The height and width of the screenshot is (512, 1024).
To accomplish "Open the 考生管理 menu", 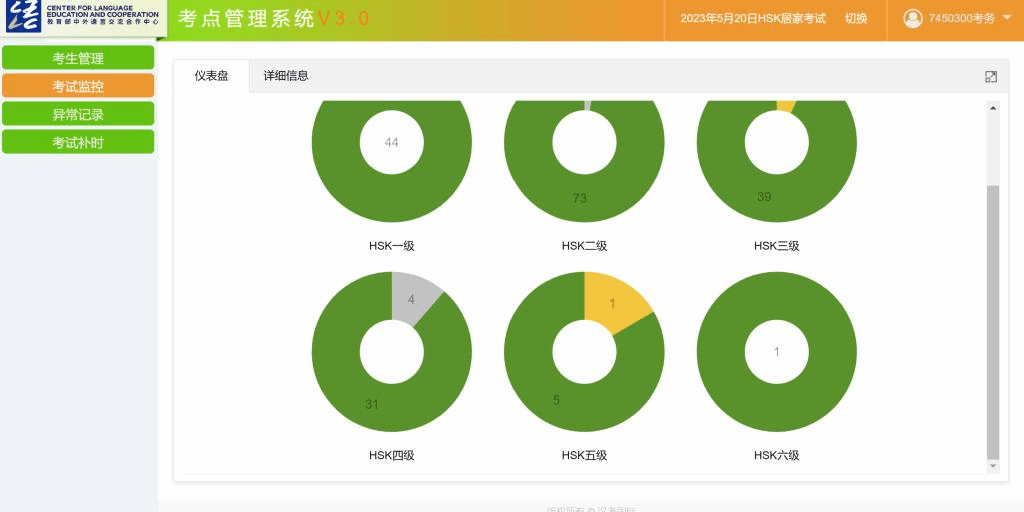I will click(x=78, y=58).
